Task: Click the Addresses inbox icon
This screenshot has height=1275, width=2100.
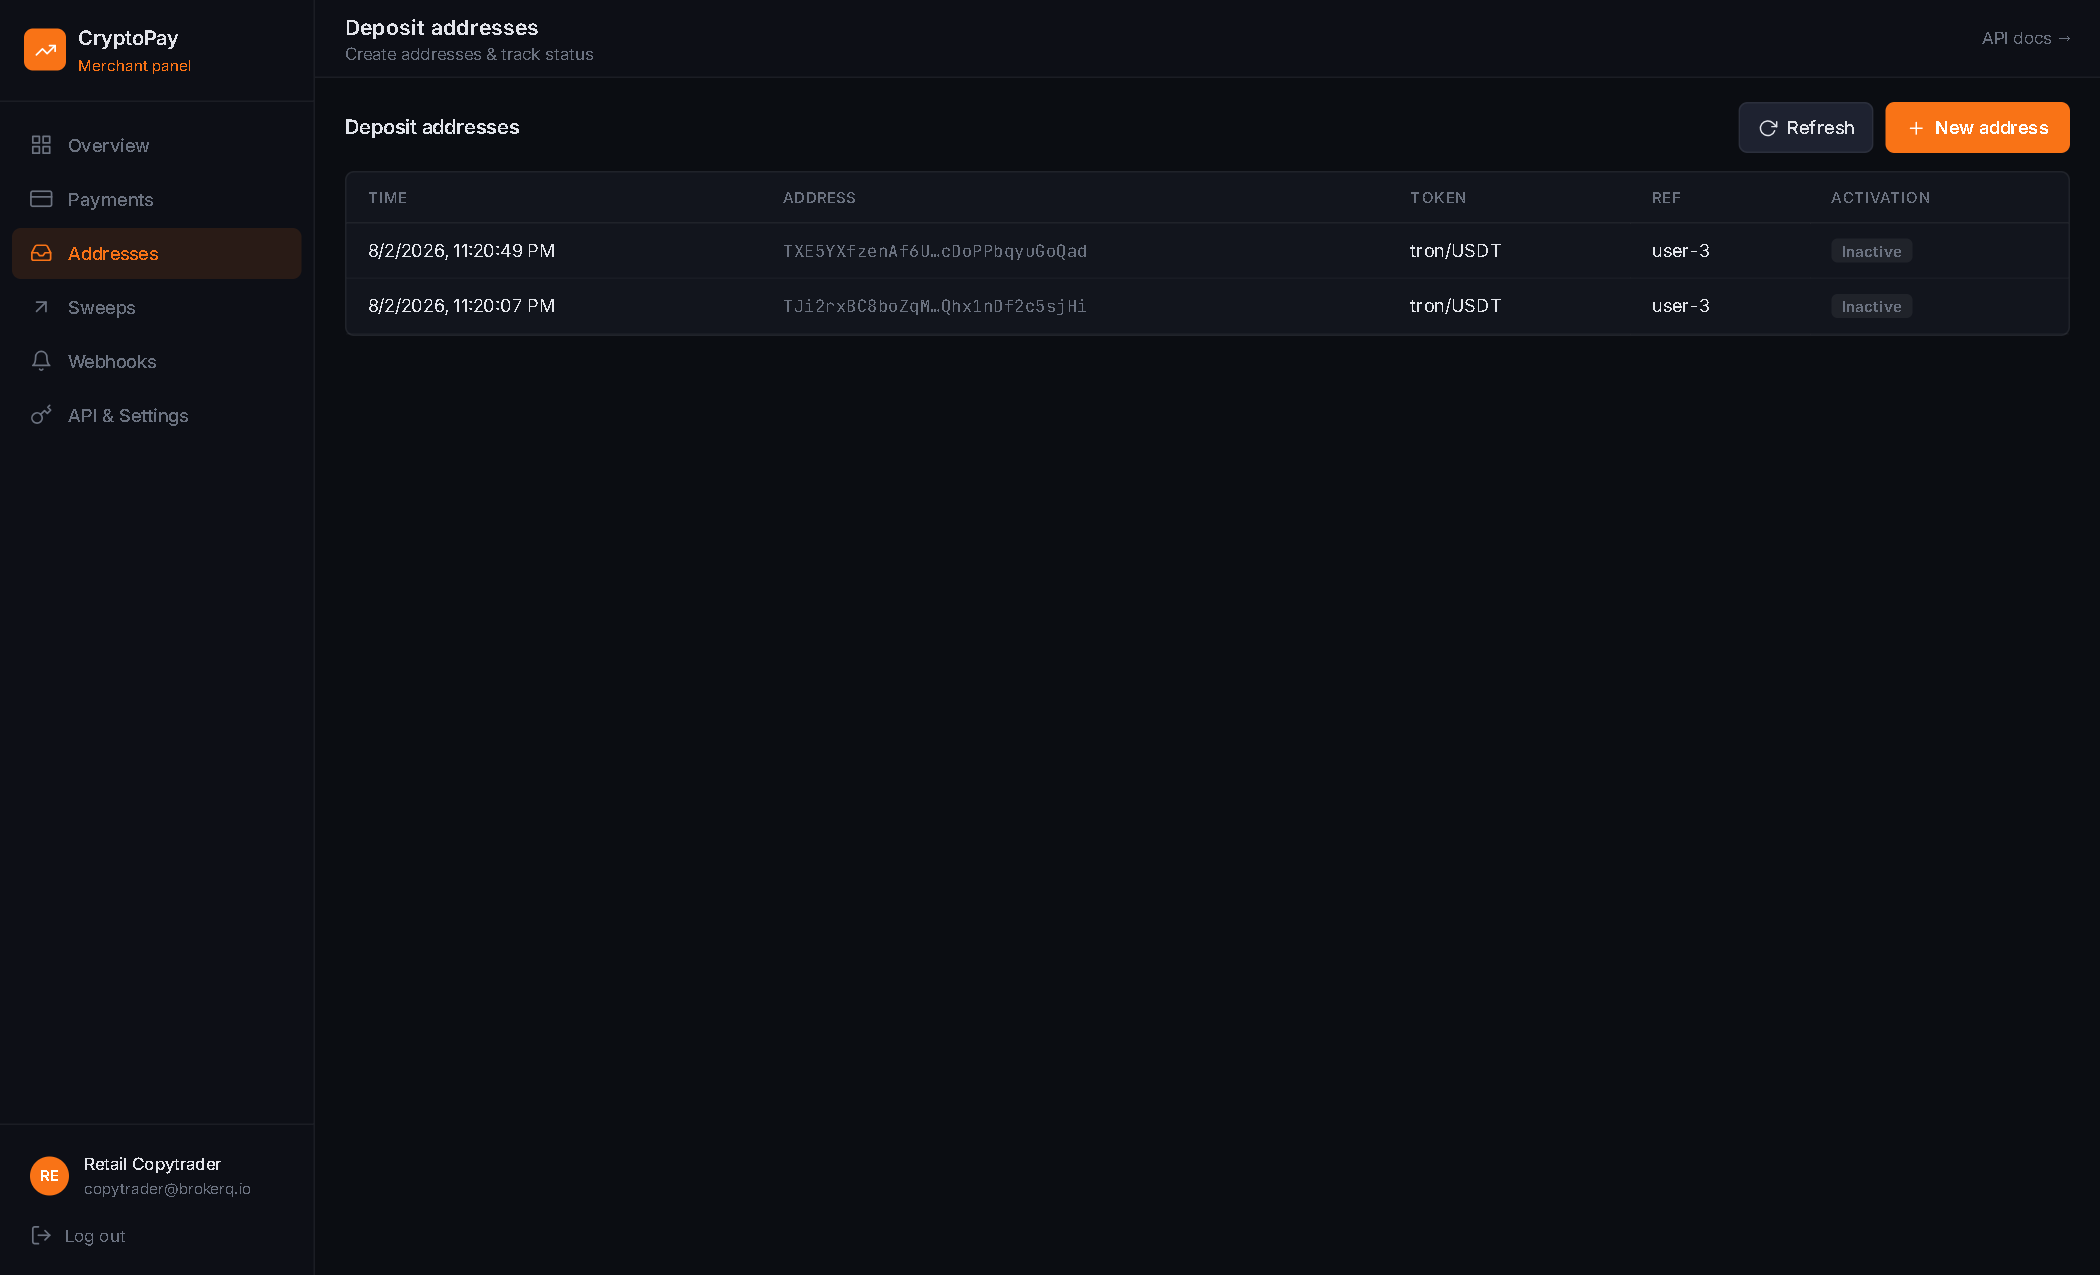Action: click(x=41, y=253)
